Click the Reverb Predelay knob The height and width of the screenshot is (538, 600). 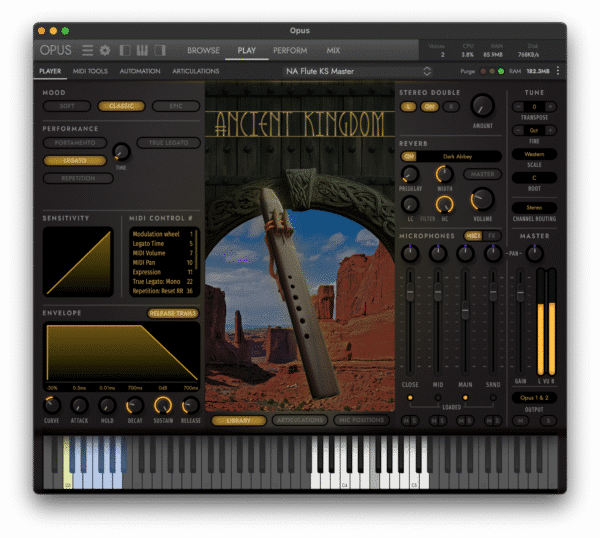(410, 174)
